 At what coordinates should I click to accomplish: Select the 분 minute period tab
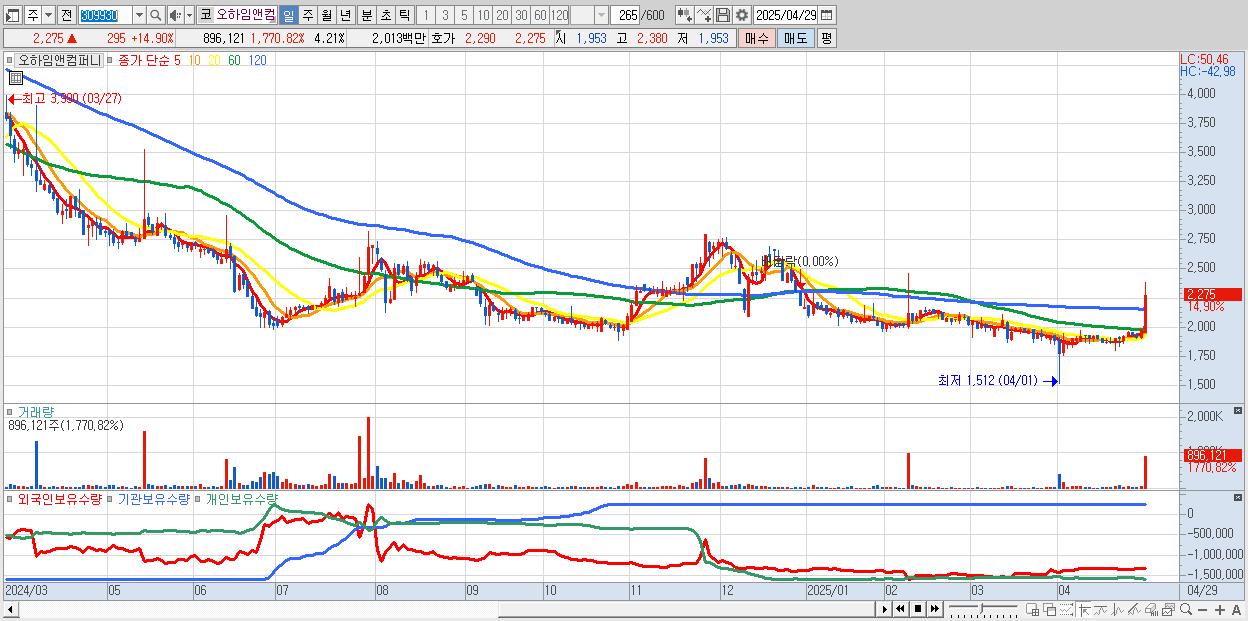pos(366,15)
